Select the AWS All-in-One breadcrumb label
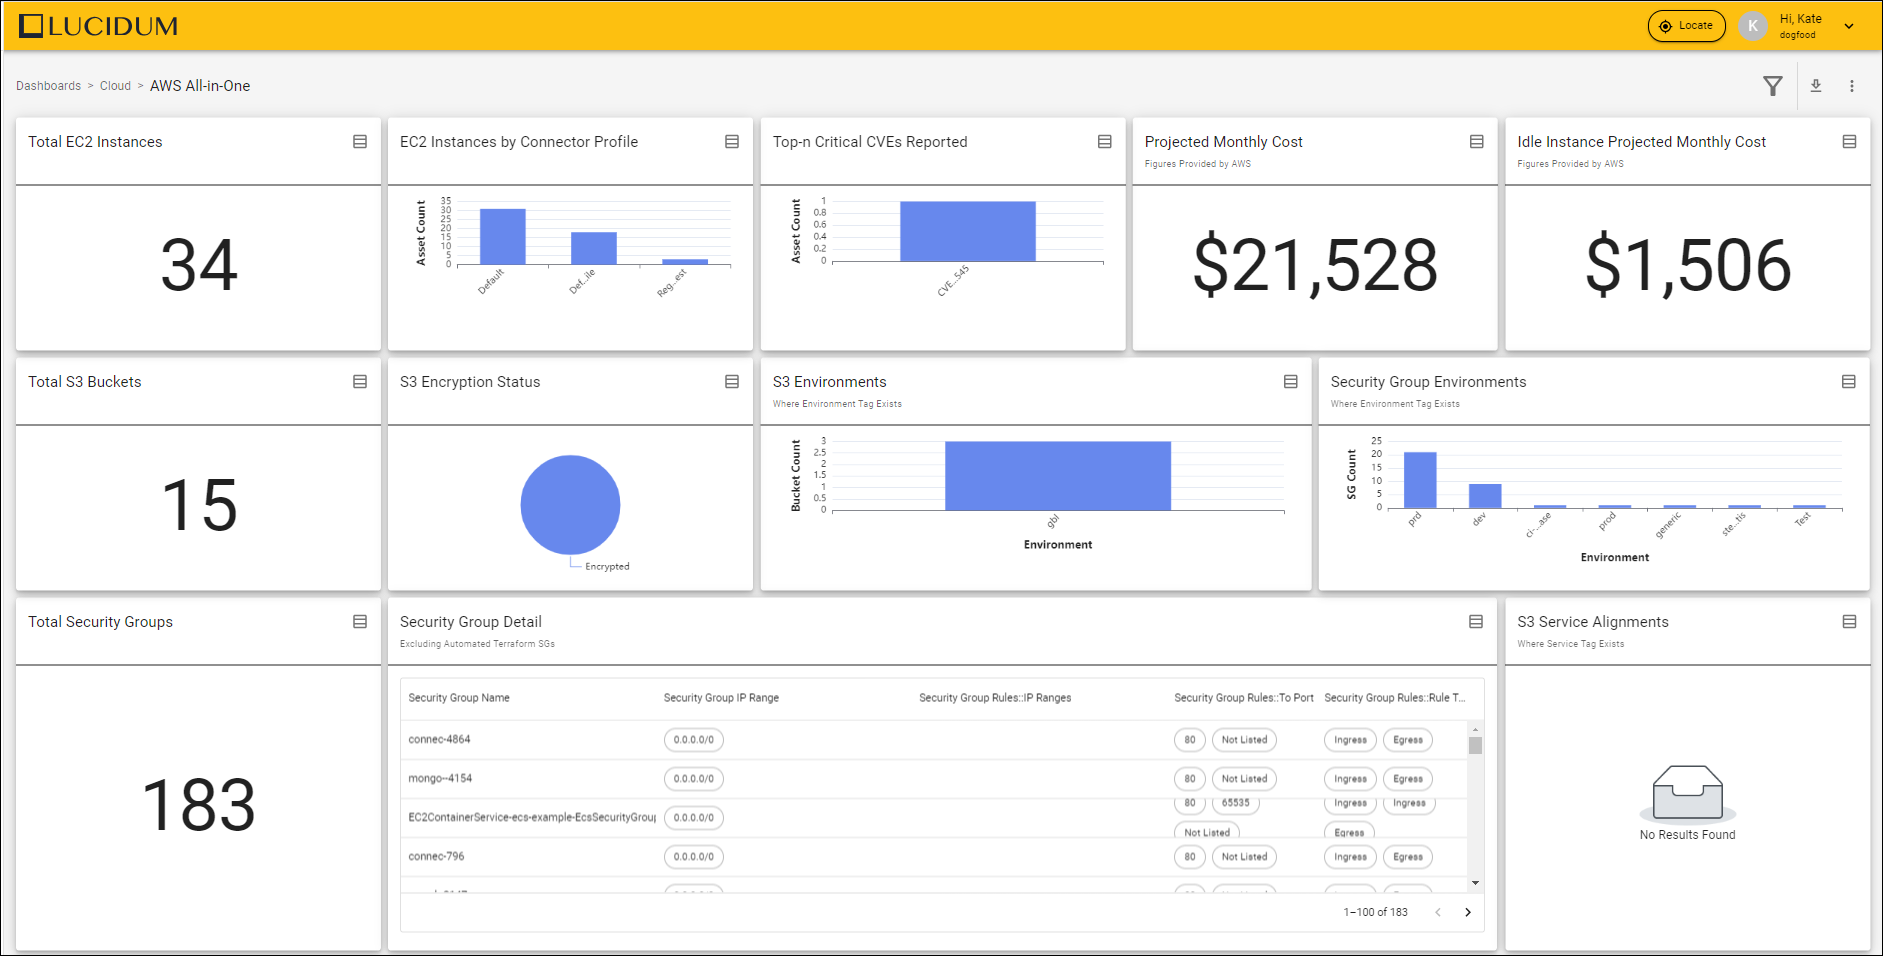 tap(200, 86)
